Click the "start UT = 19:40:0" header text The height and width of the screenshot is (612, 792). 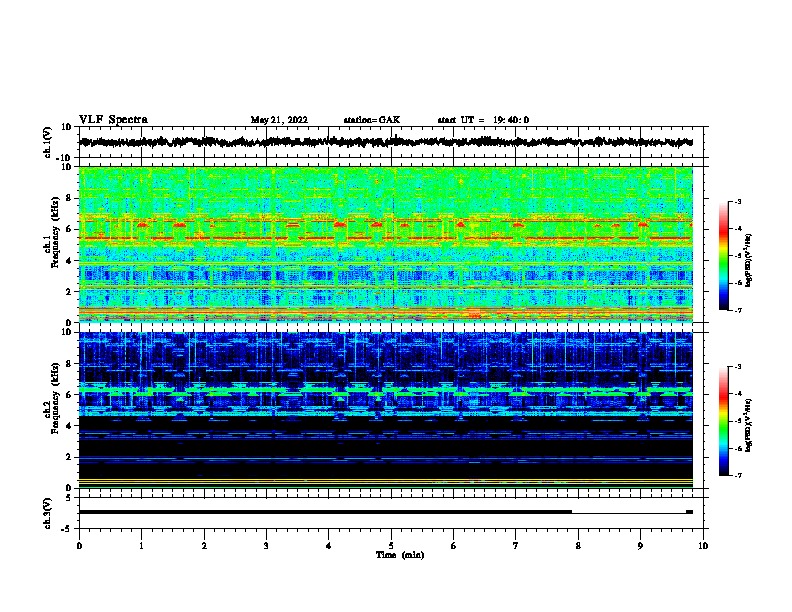[483, 120]
